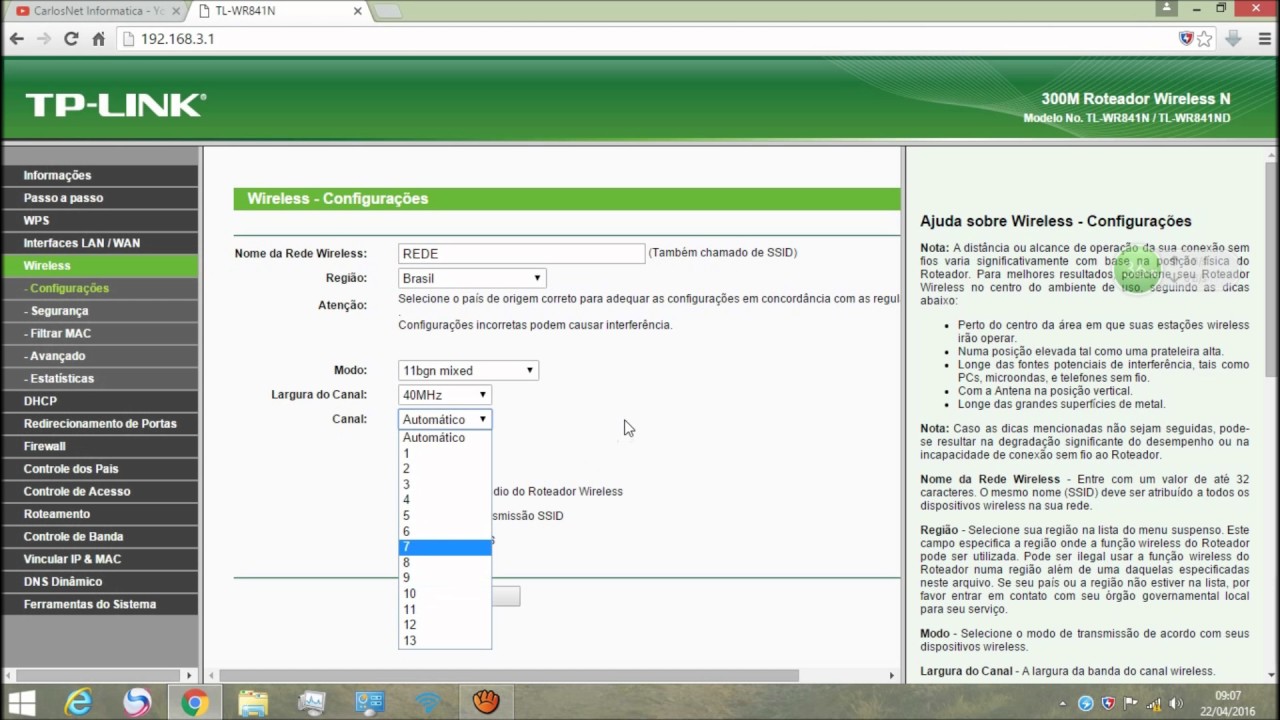Launch Internet Explorer from the taskbar
This screenshot has height=720, width=1280.
click(79, 703)
